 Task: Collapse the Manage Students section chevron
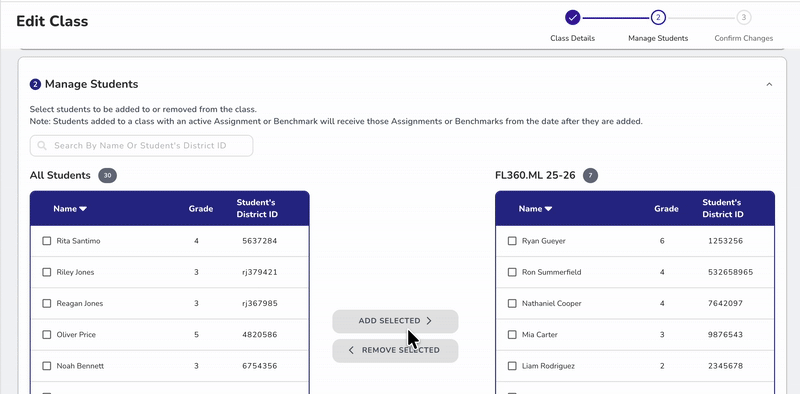click(x=769, y=84)
